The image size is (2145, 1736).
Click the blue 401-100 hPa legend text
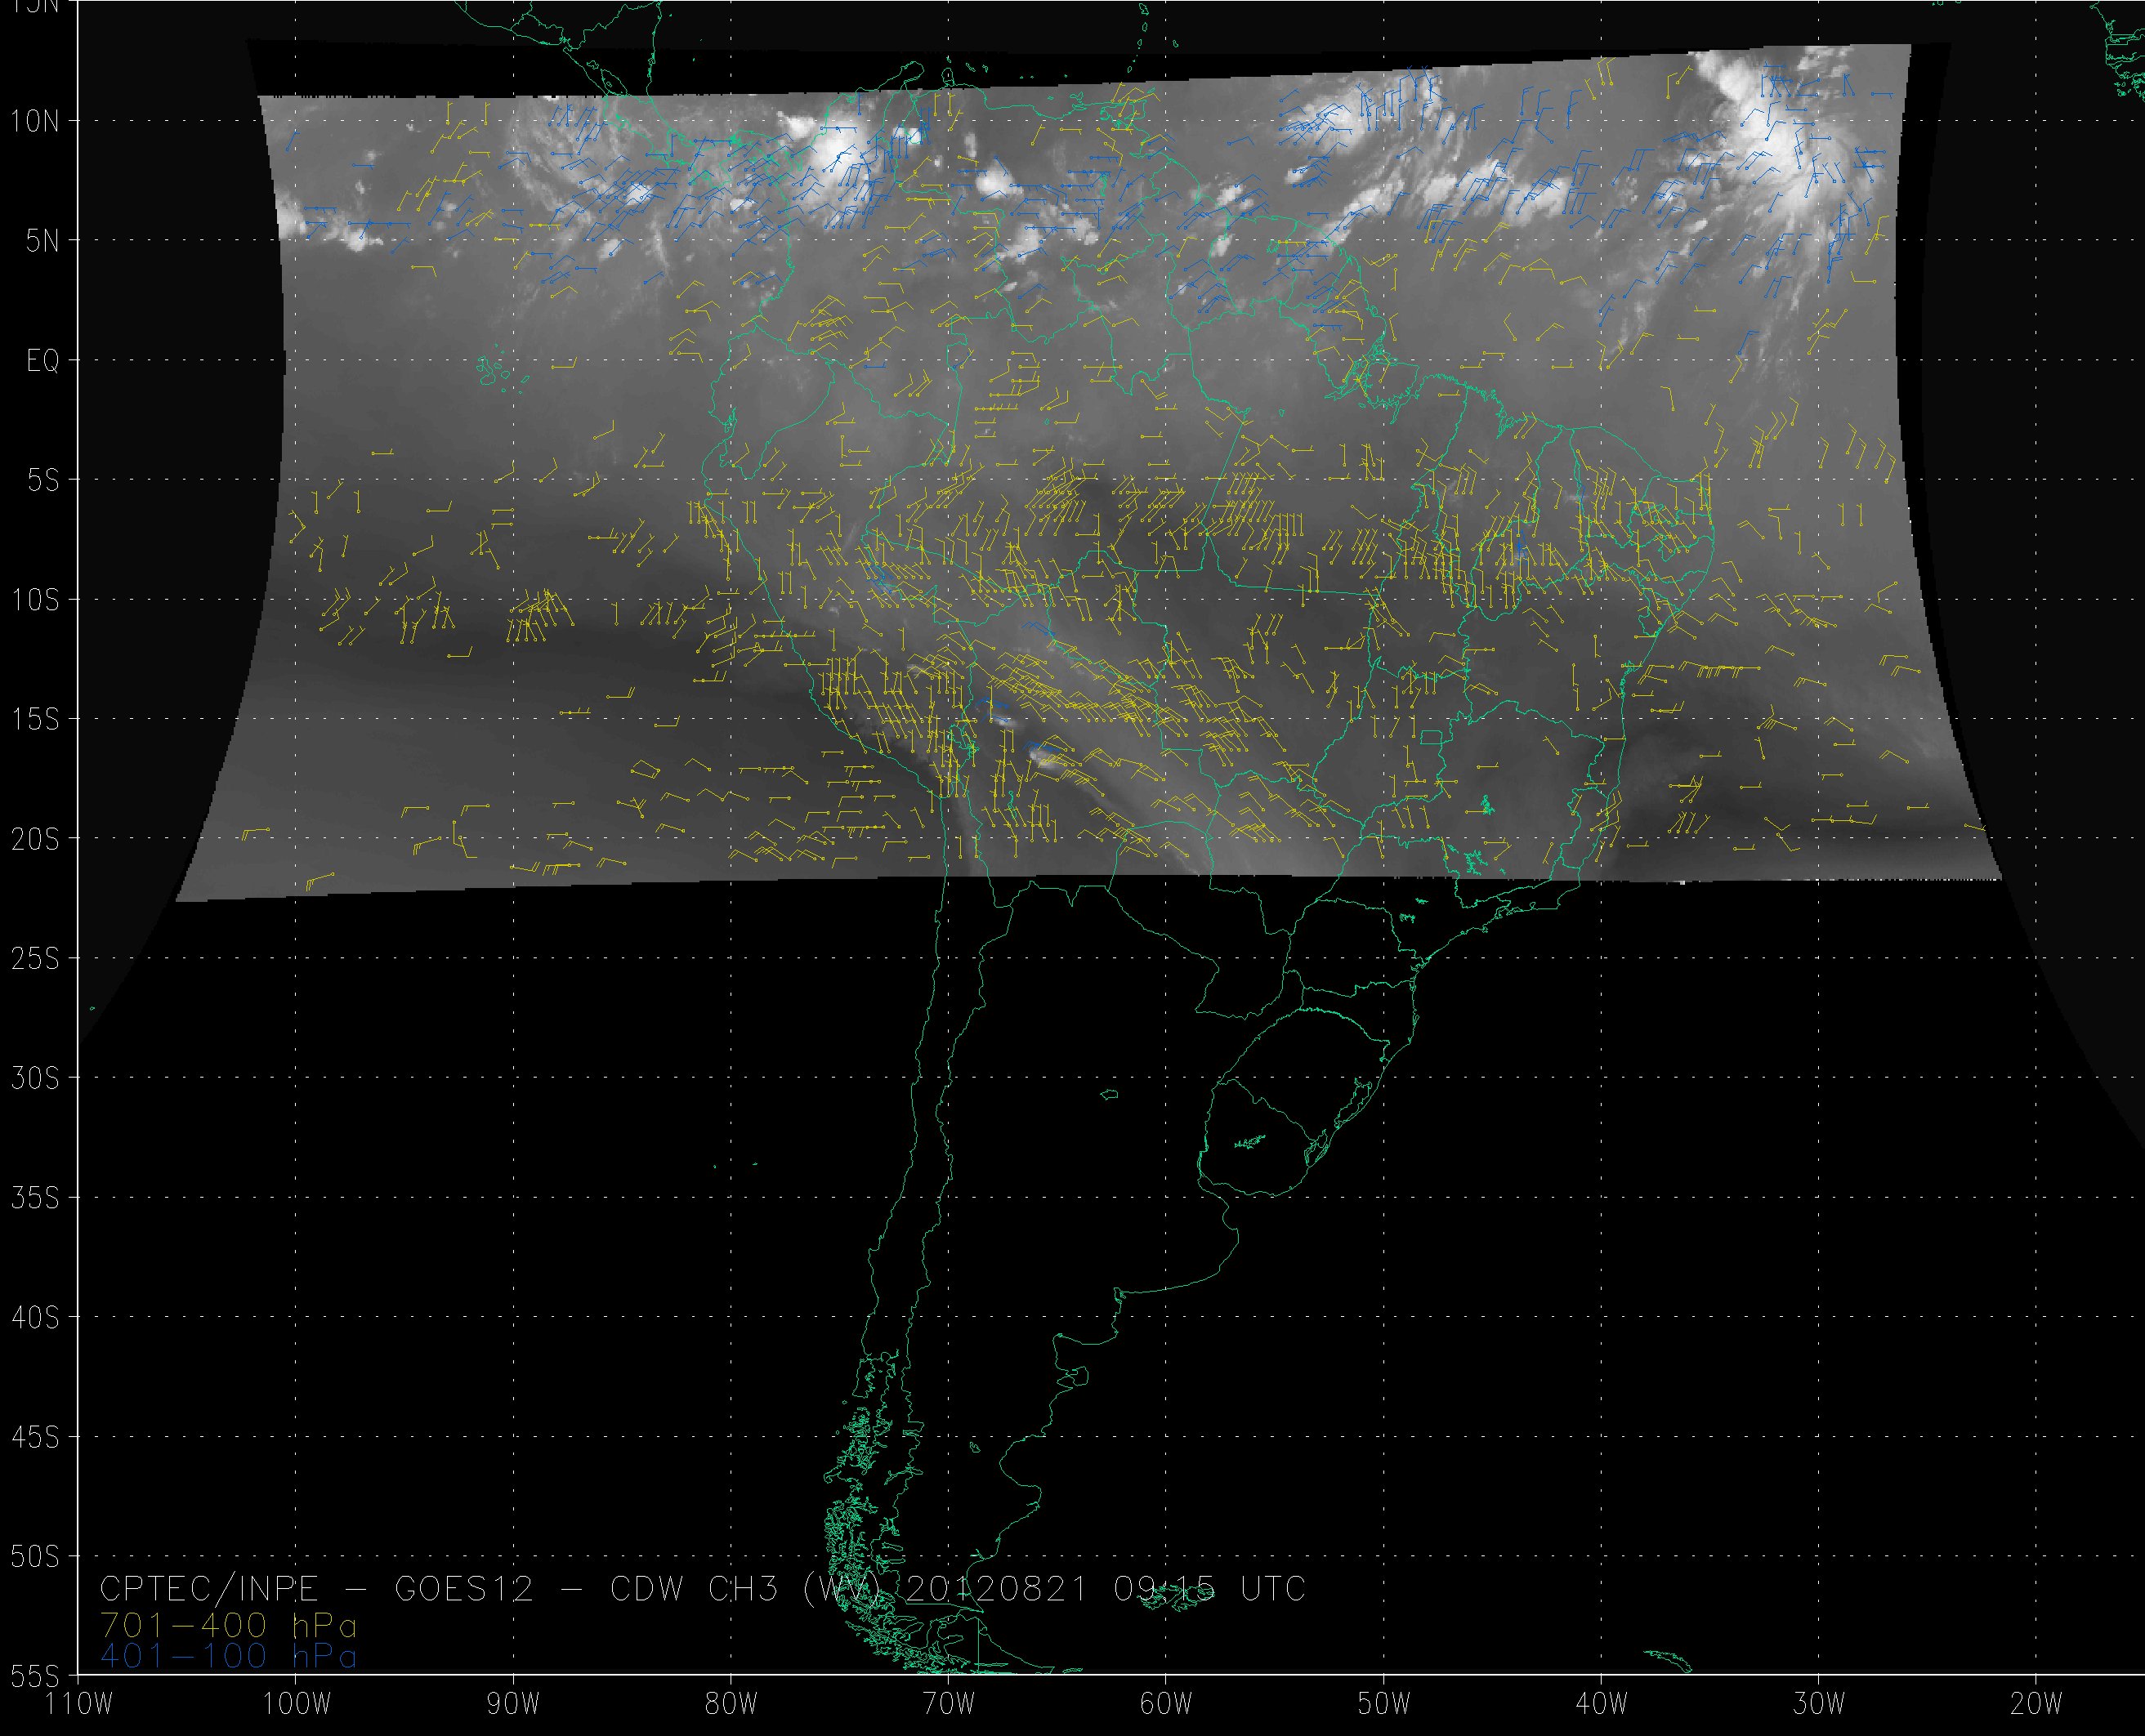pyautogui.click(x=228, y=1657)
